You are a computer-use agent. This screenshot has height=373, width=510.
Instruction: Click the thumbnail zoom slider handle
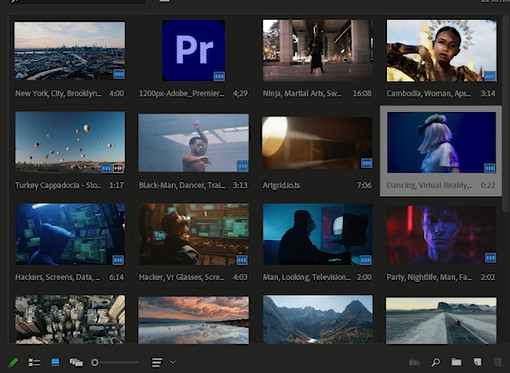(x=95, y=362)
